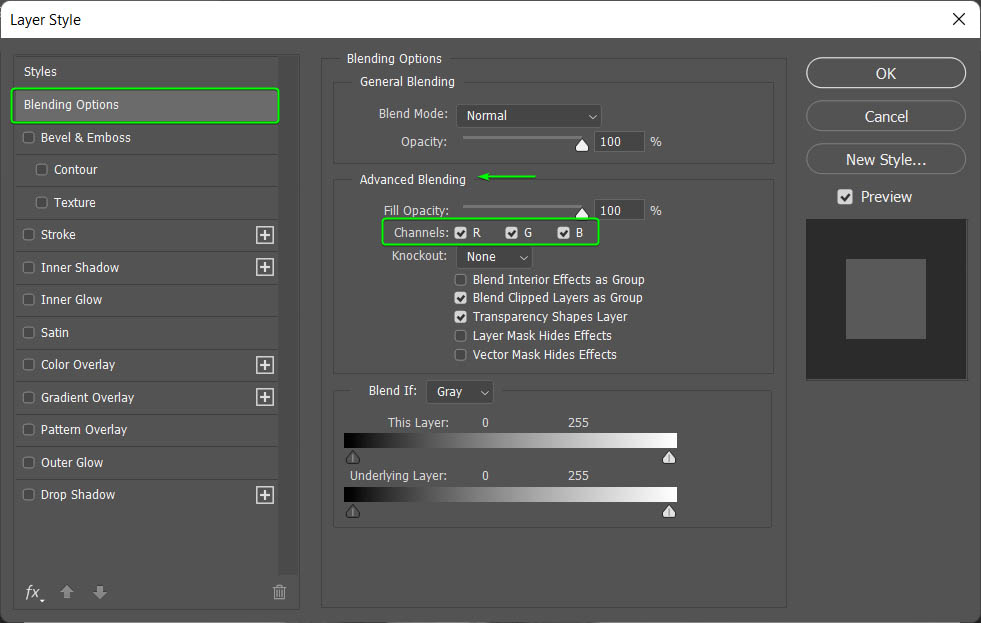
Task: Click the Fill Opacity slider handle
Action: click(x=581, y=212)
